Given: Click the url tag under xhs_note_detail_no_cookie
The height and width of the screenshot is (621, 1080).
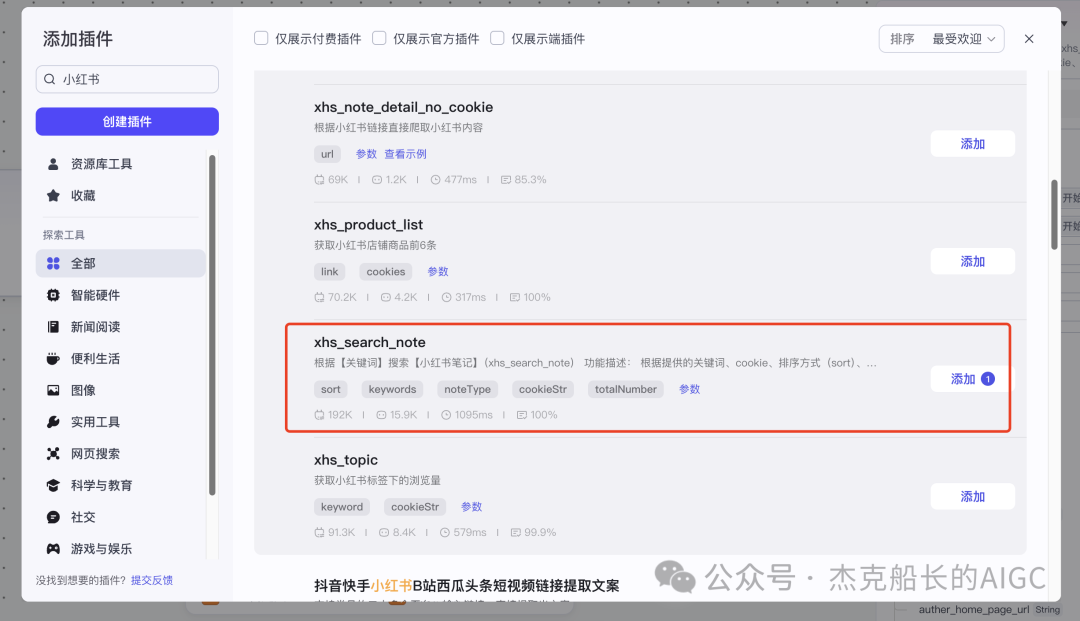Looking at the screenshot, I should (x=327, y=154).
